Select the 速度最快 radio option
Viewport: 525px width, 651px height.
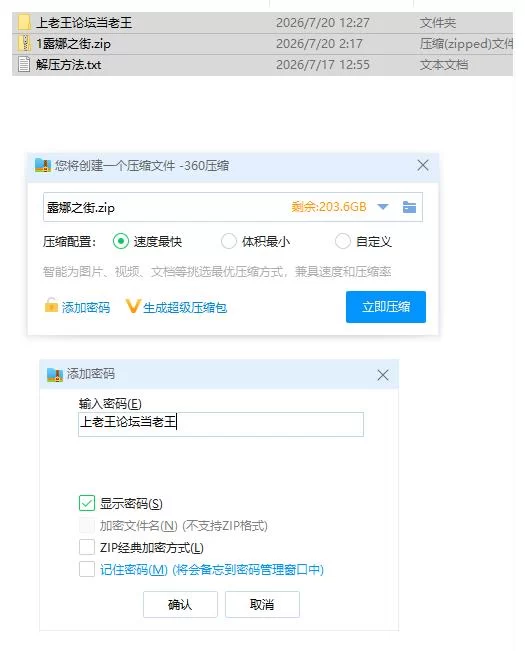point(121,241)
